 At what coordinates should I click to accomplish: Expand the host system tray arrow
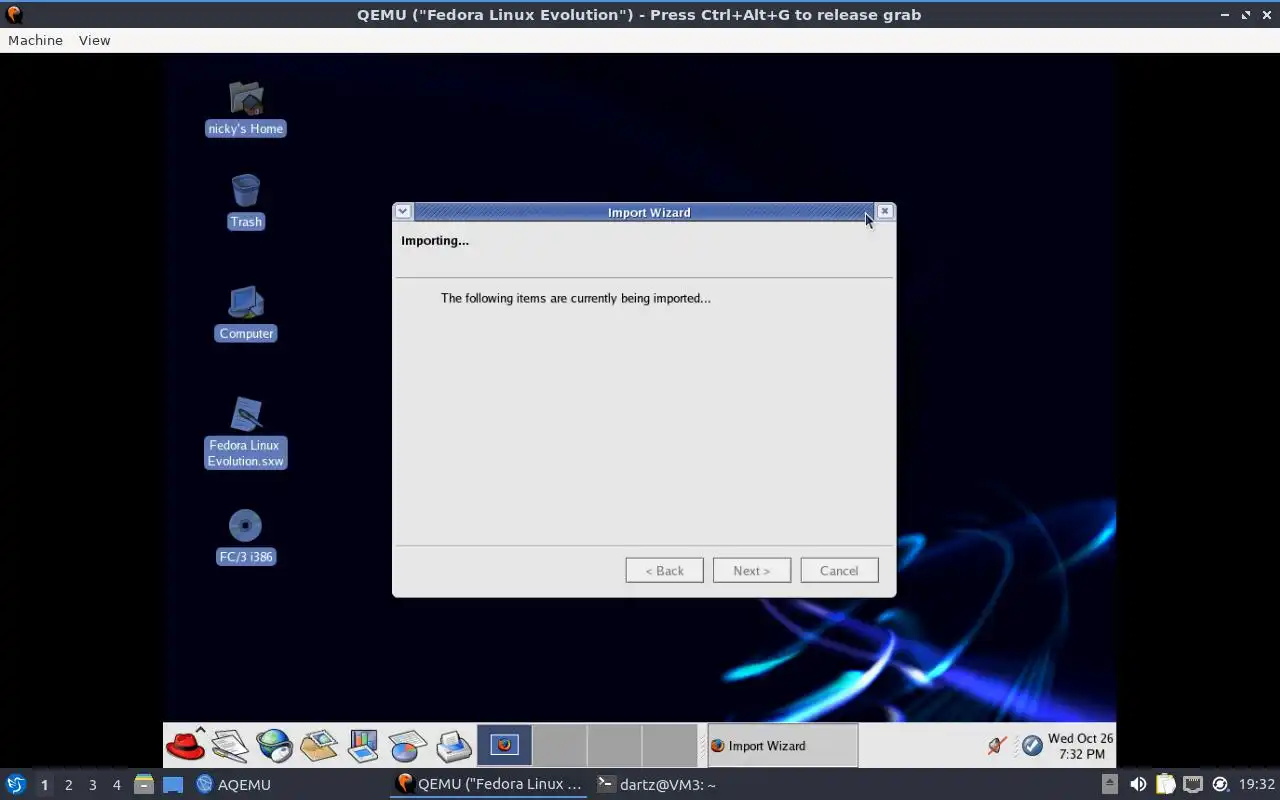[x=1110, y=784]
